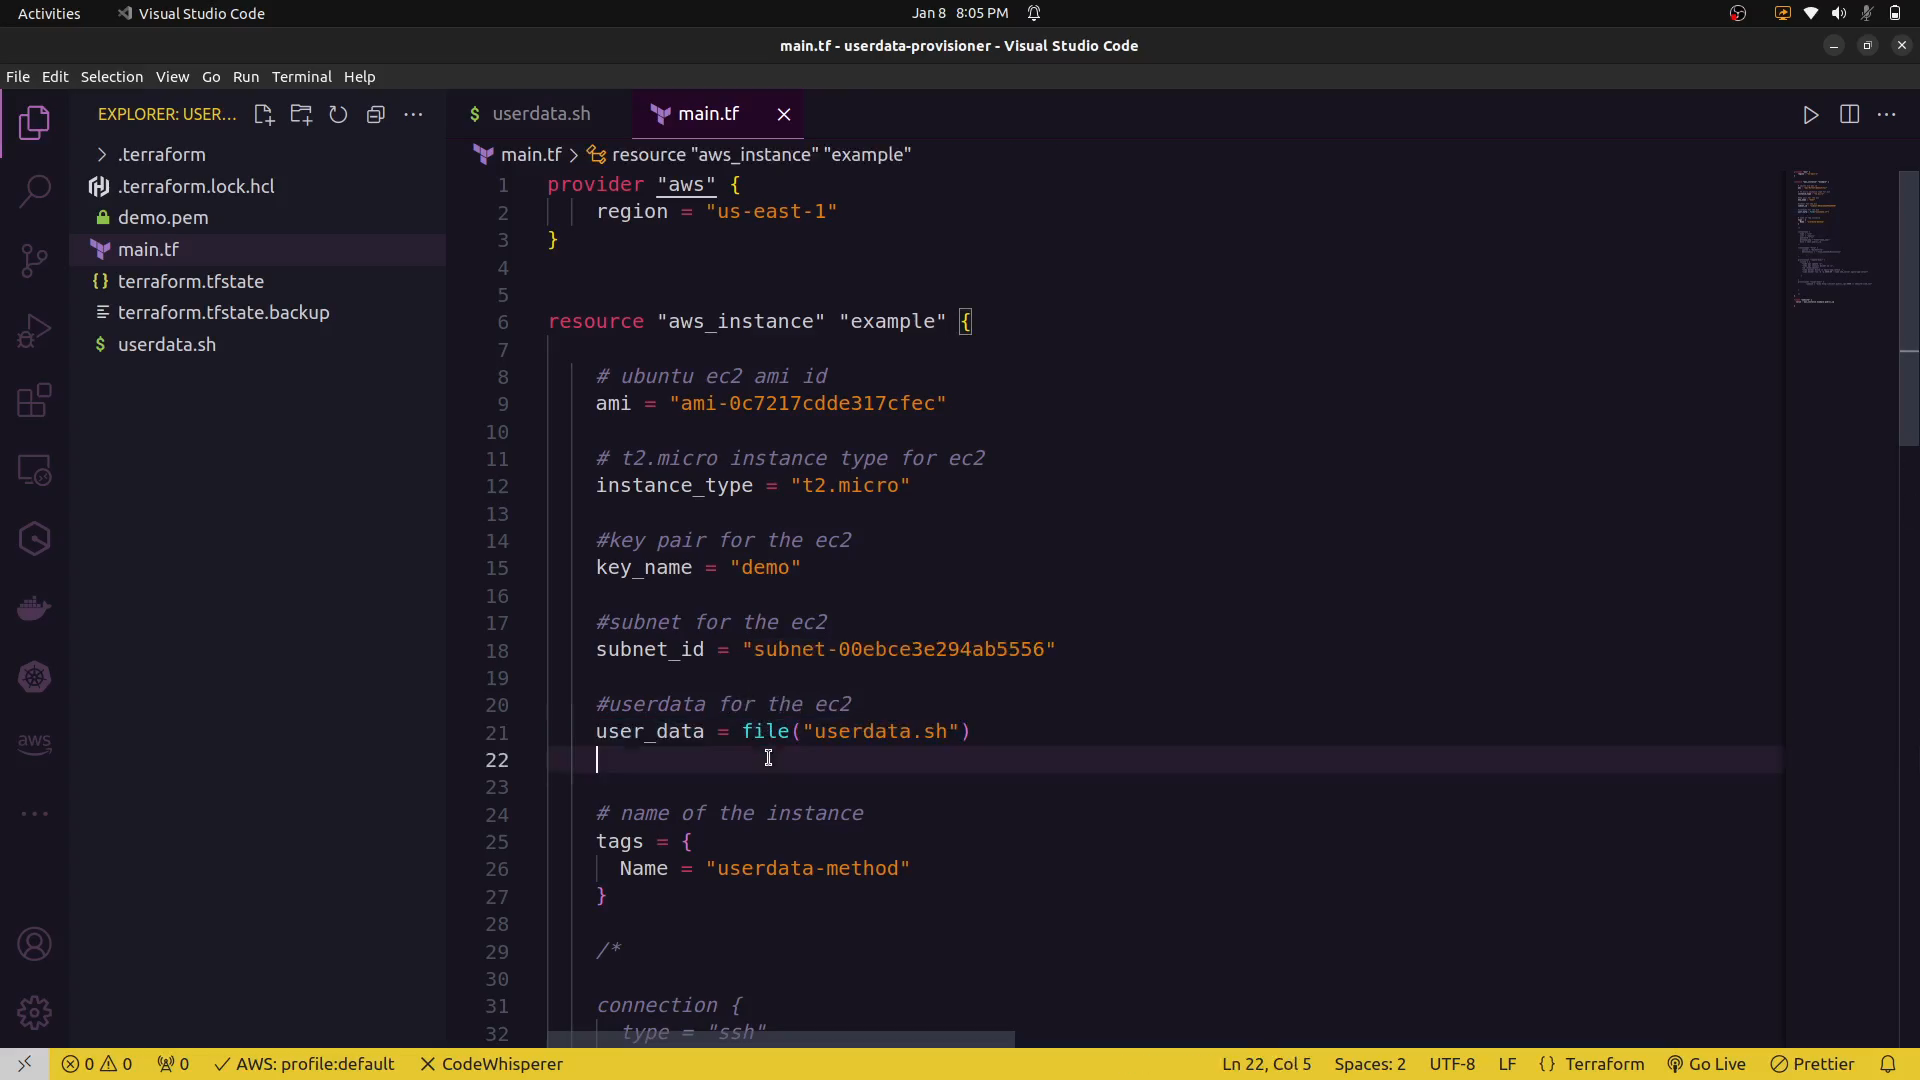Viewport: 1920px width, 1080px height.
Task: Click New File icon in Explorer
Action: coord(264,115)
